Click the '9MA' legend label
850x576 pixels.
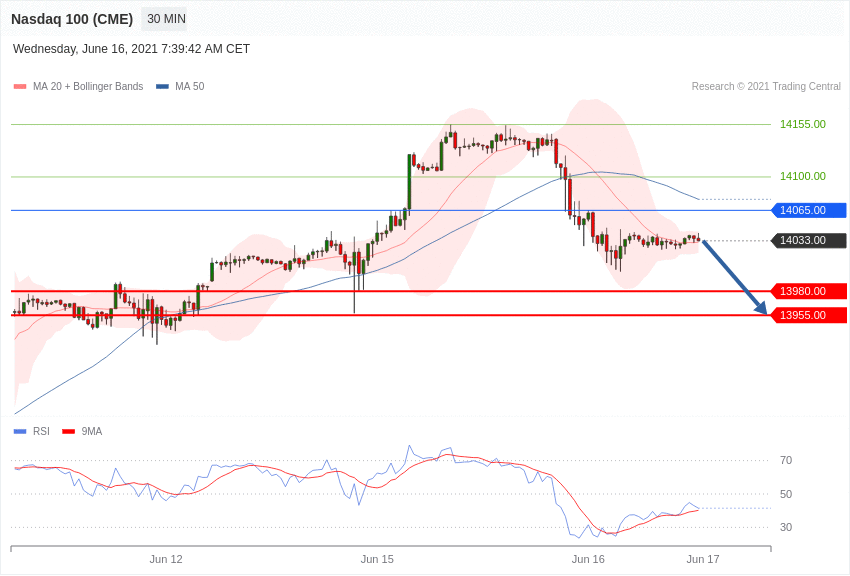point(92,432)
